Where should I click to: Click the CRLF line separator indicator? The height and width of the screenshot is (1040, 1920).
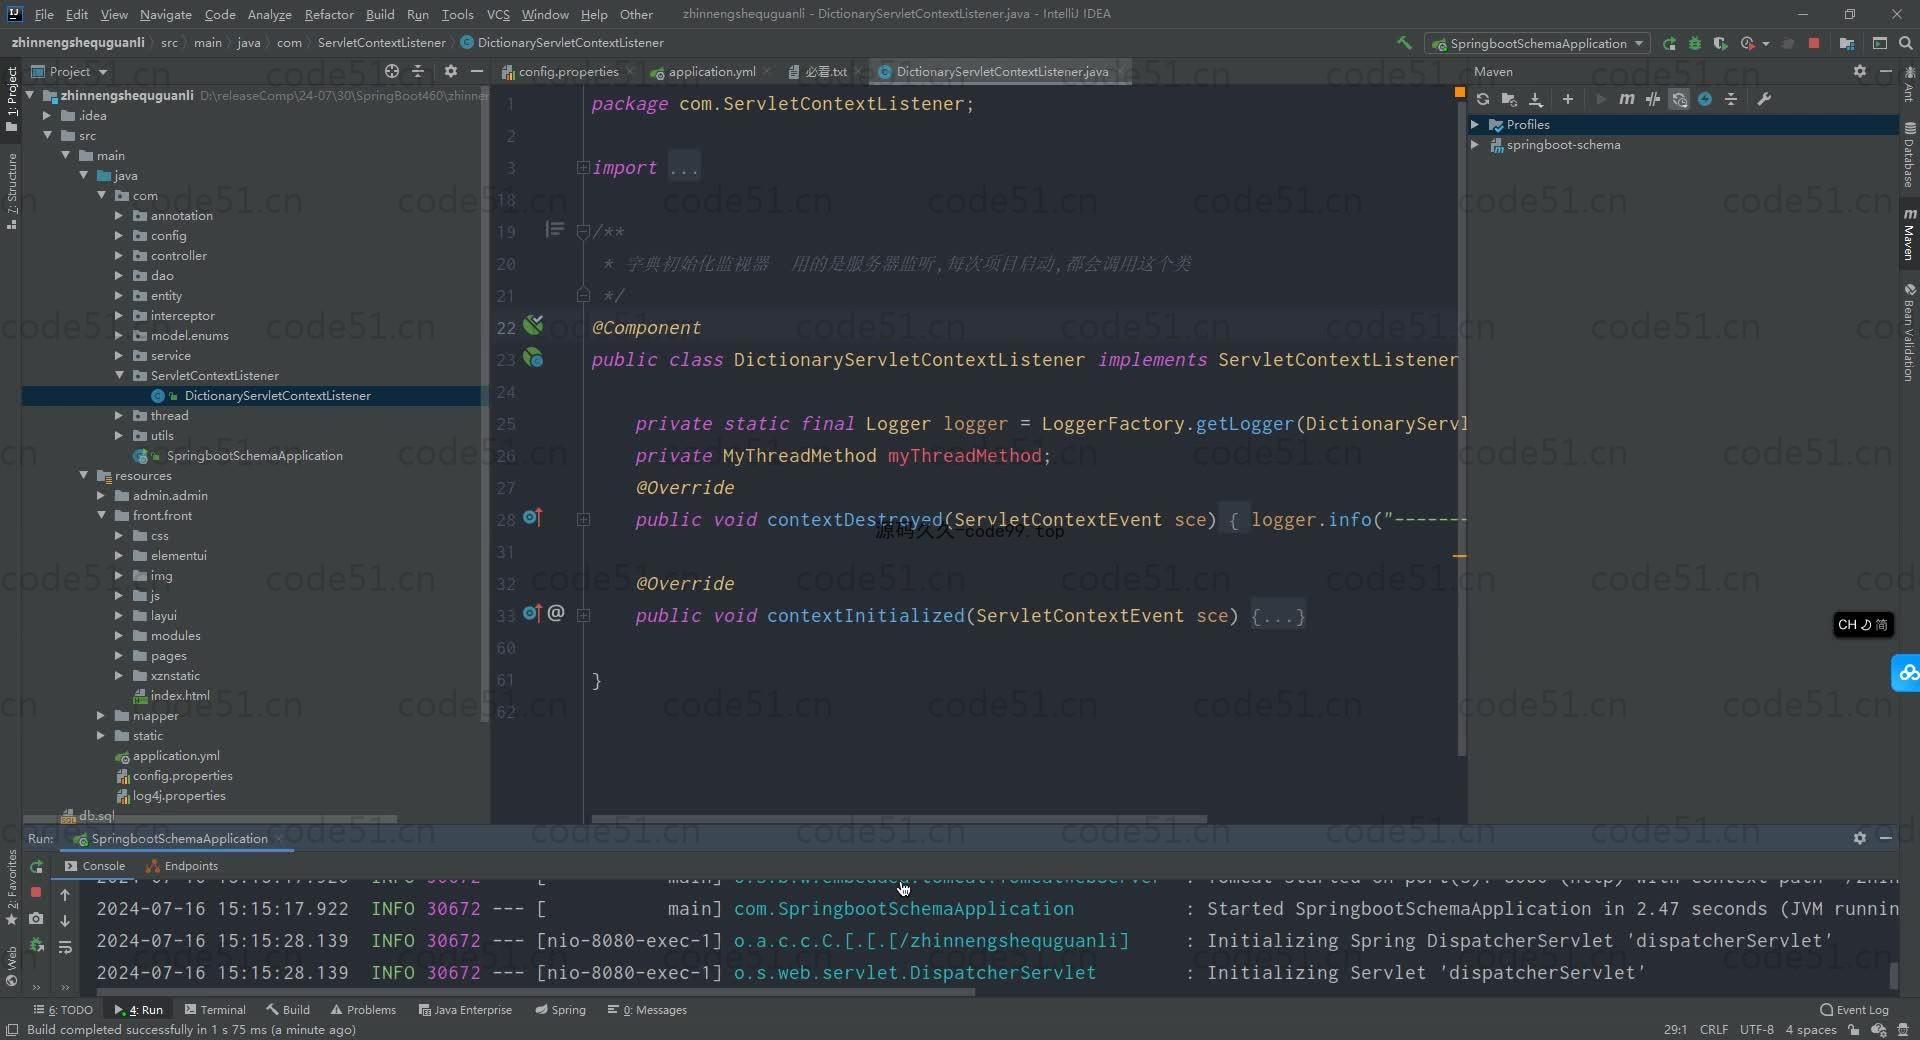point(1713,1029)
